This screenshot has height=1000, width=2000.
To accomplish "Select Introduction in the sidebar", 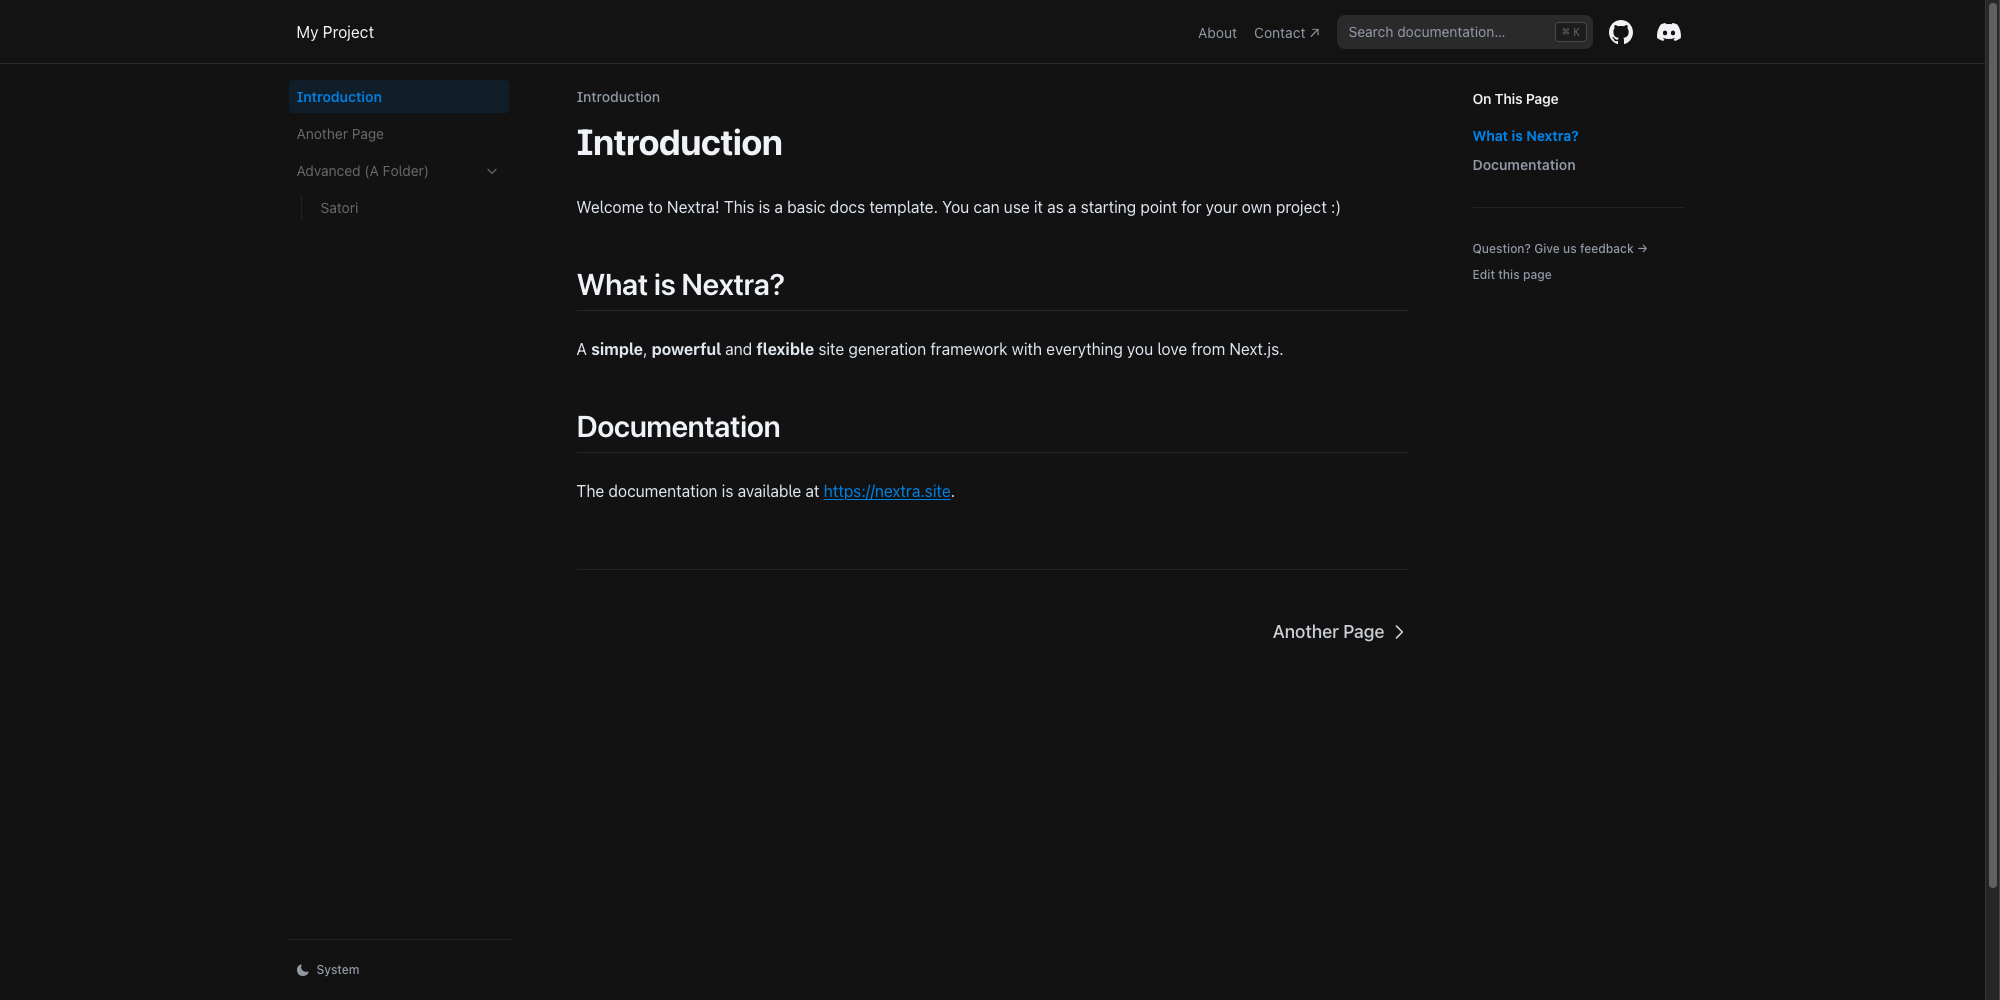I will [399, 97].
